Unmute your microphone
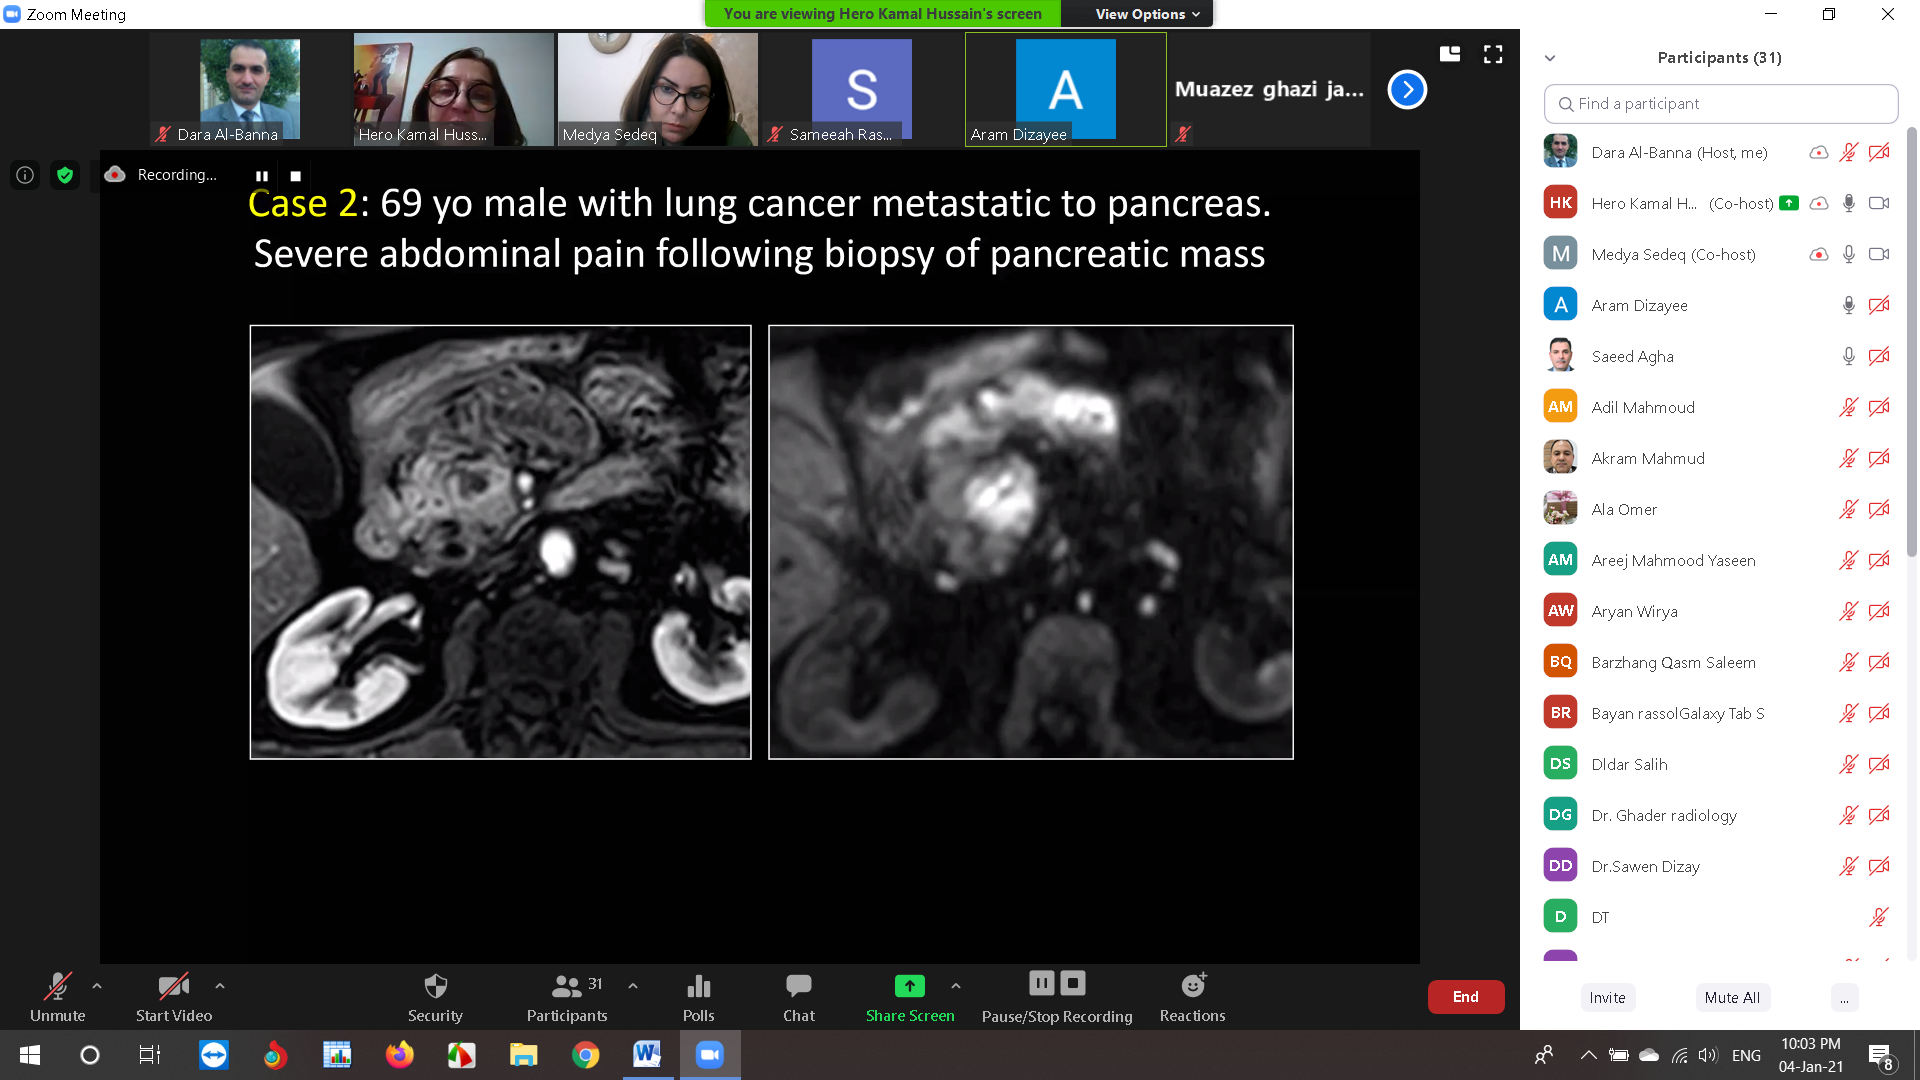1920x1080 pixels. tap(57, 997)
